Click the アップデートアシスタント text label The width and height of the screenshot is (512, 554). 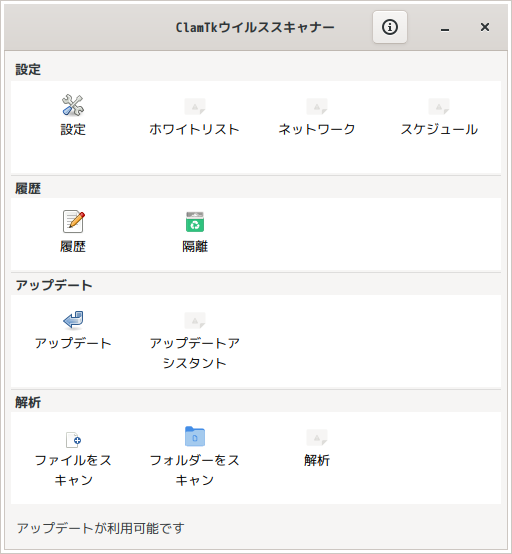pyautogui.click(x=195, y=353)
